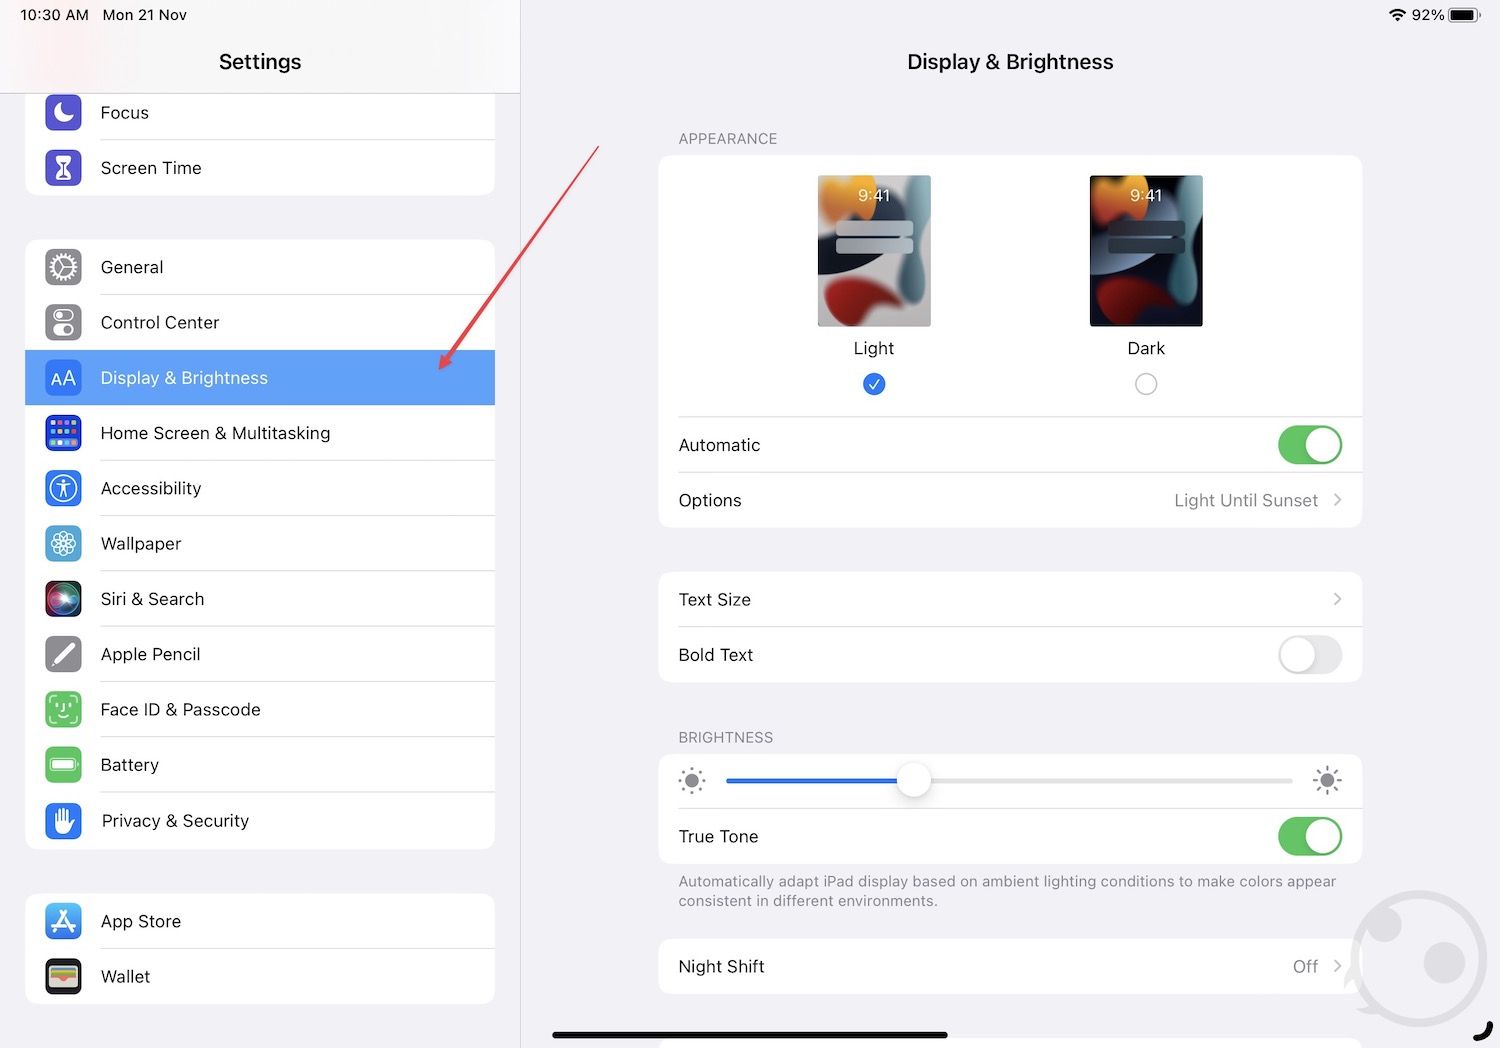Open Battery settings

tap(130, 765)
